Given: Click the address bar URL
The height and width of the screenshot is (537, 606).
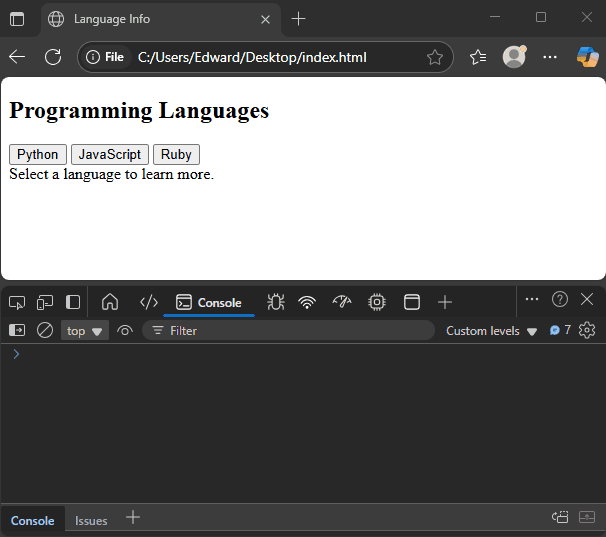Looking at the screenshot, I should pyautogui.click(x=252, y=57).
